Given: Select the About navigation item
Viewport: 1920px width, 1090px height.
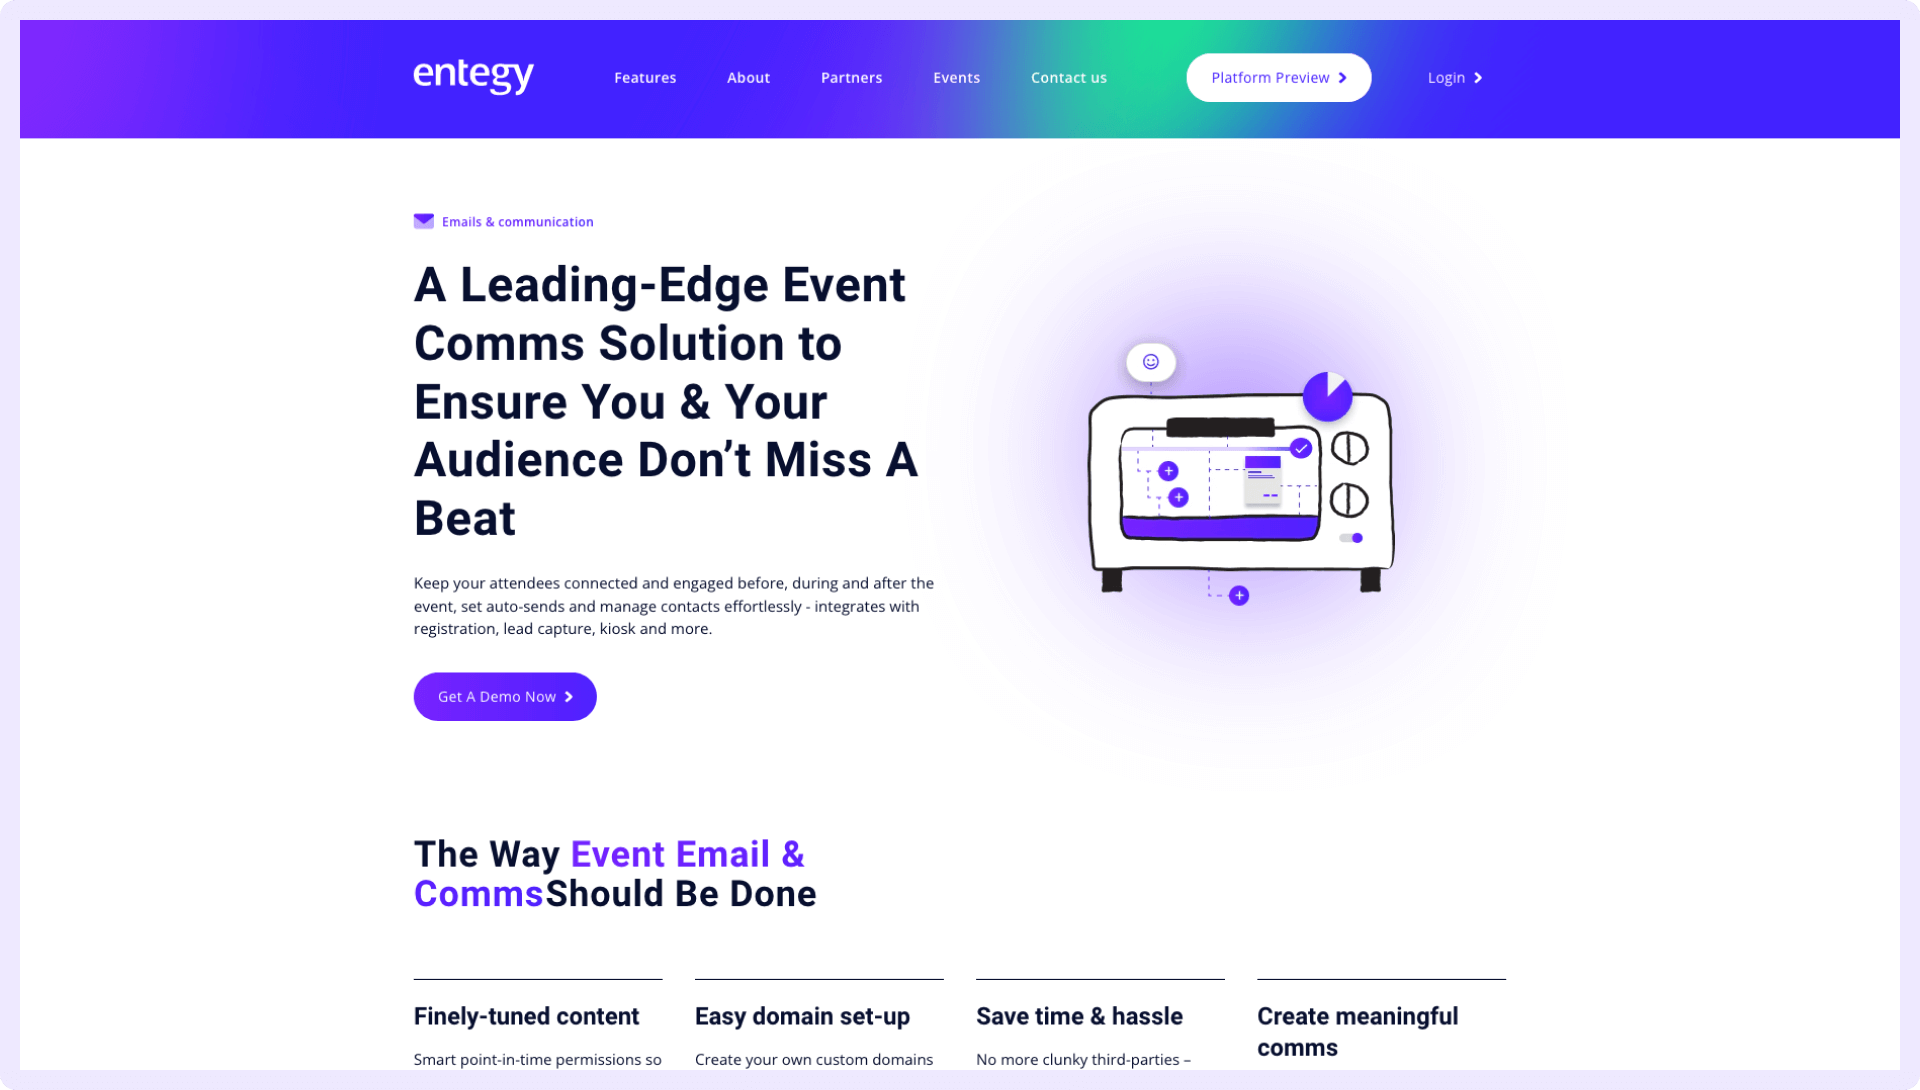Looking at the screenshot, I should (749, 76).
